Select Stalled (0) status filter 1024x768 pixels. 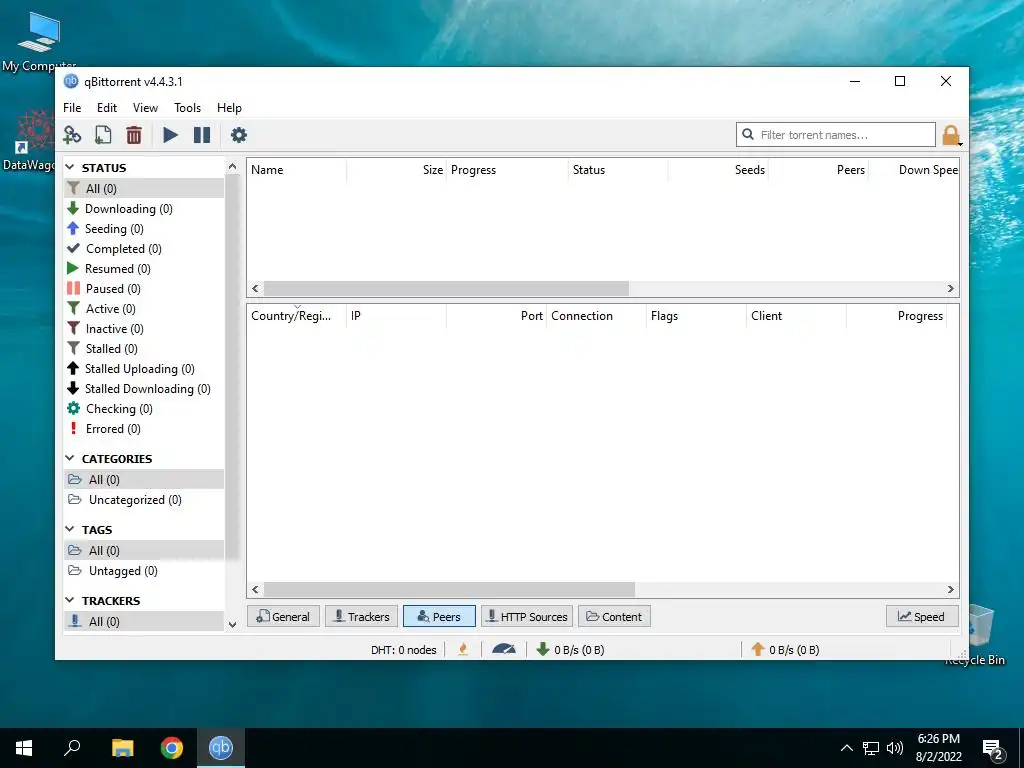[144, 349]
